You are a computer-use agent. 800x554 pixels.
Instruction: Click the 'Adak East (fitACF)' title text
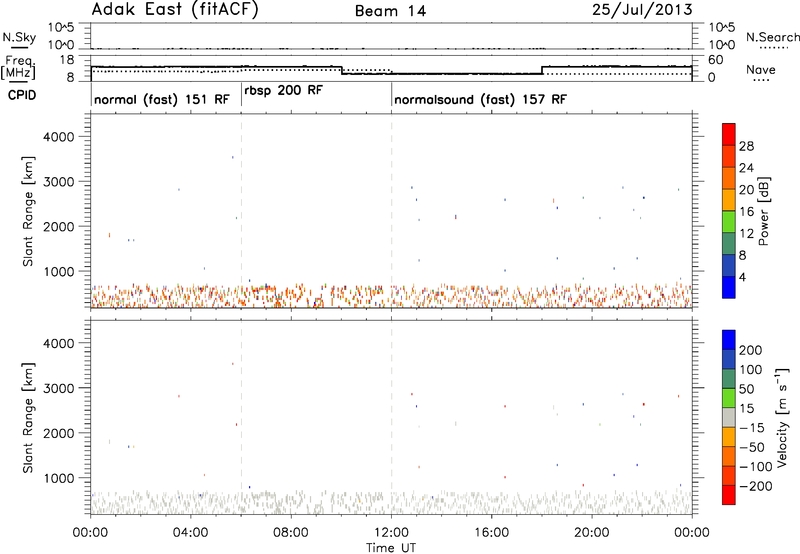[x=175, y=10]
